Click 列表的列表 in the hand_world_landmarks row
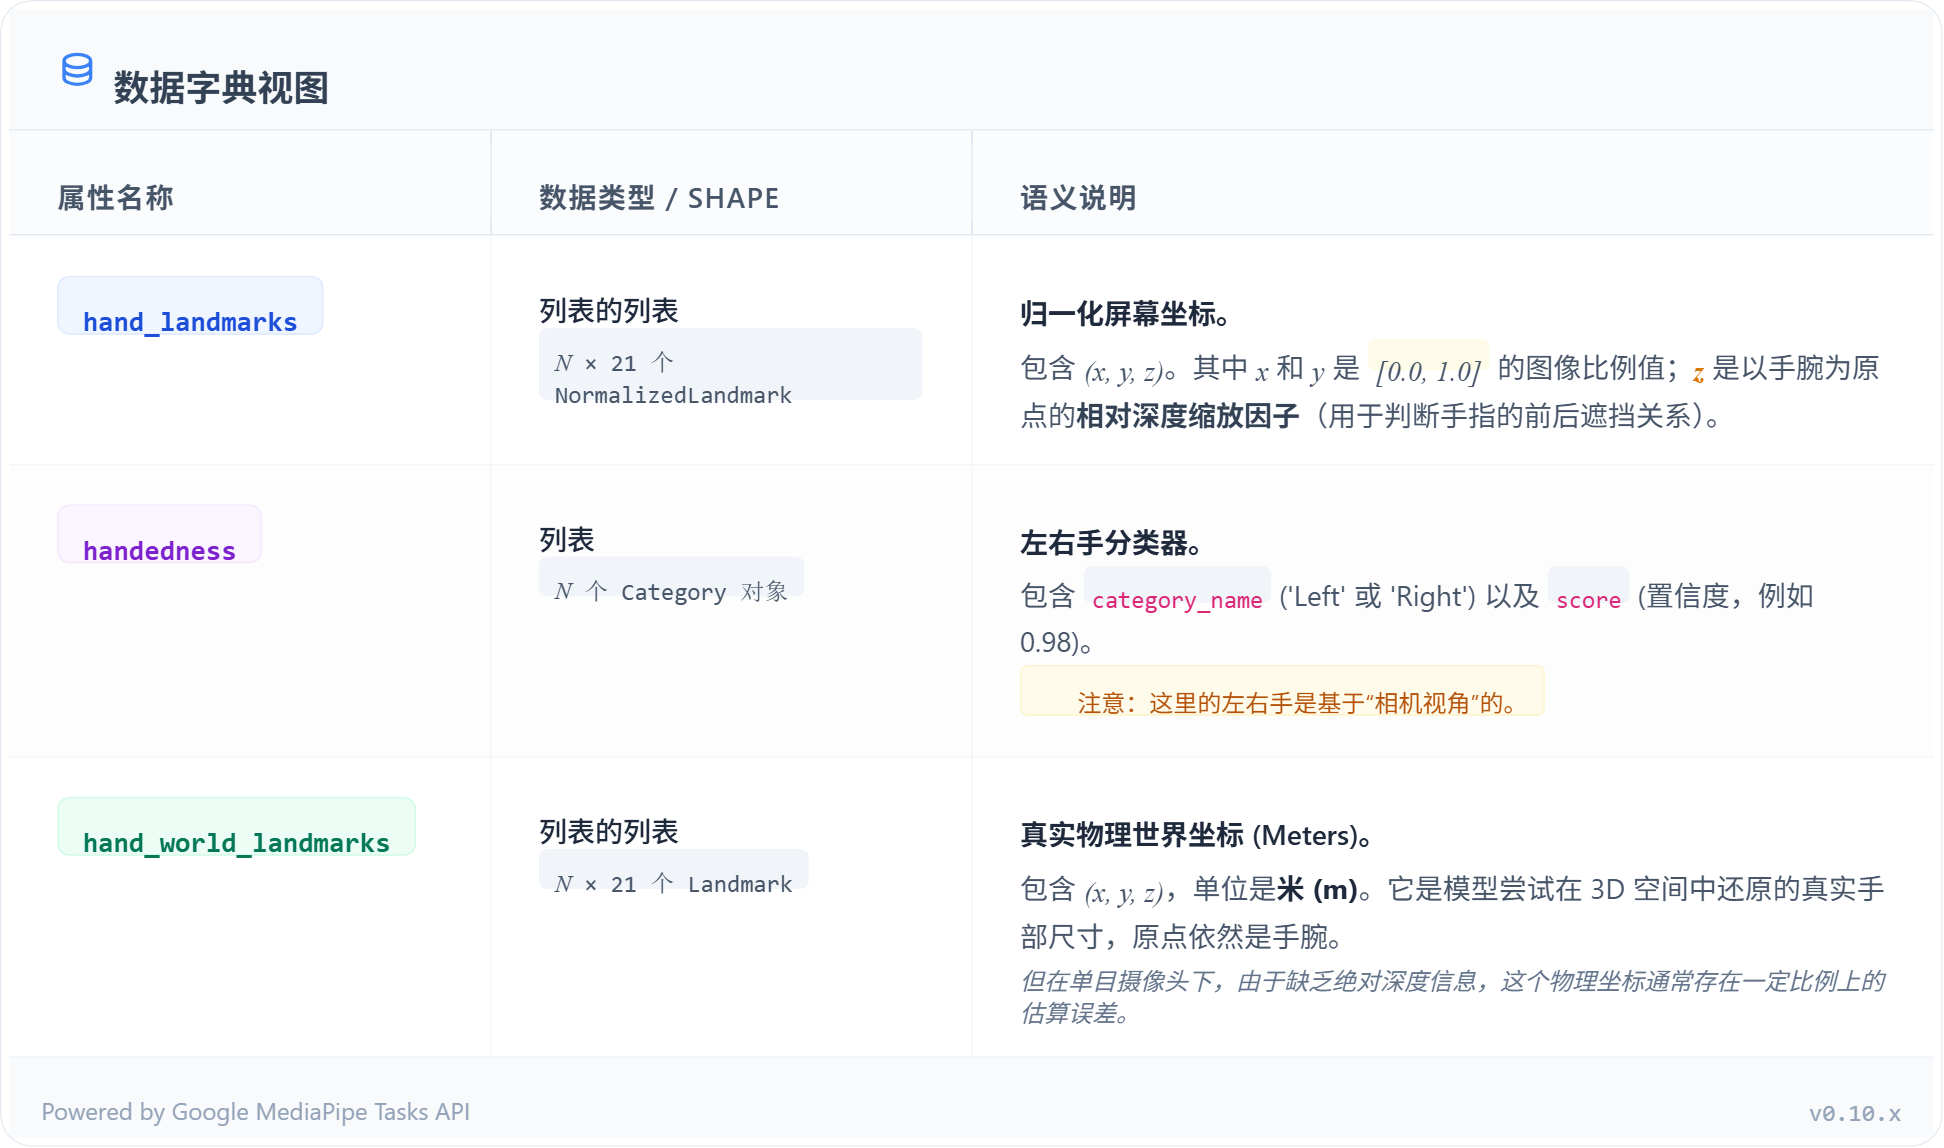Screen dimensions: 1944x1148 (609, 832)
